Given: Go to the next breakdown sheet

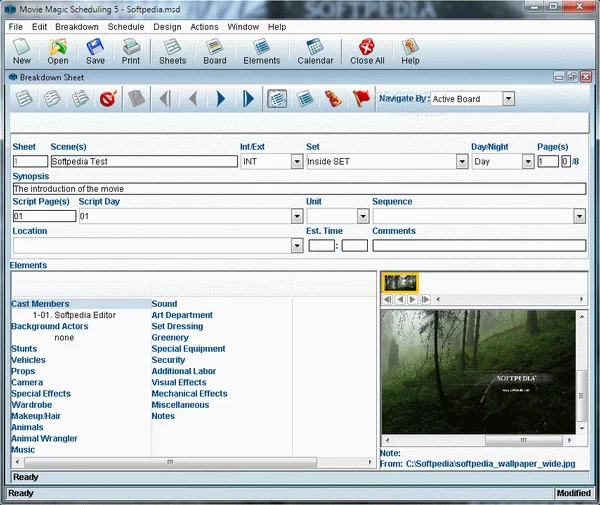Looking at the screenshot, I should pos(220,99).
